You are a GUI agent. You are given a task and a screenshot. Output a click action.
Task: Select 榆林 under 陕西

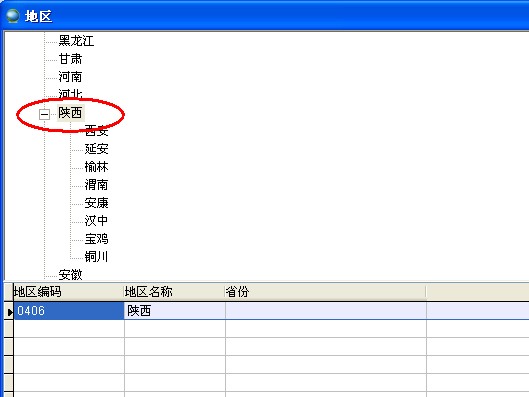pos(96,167)
